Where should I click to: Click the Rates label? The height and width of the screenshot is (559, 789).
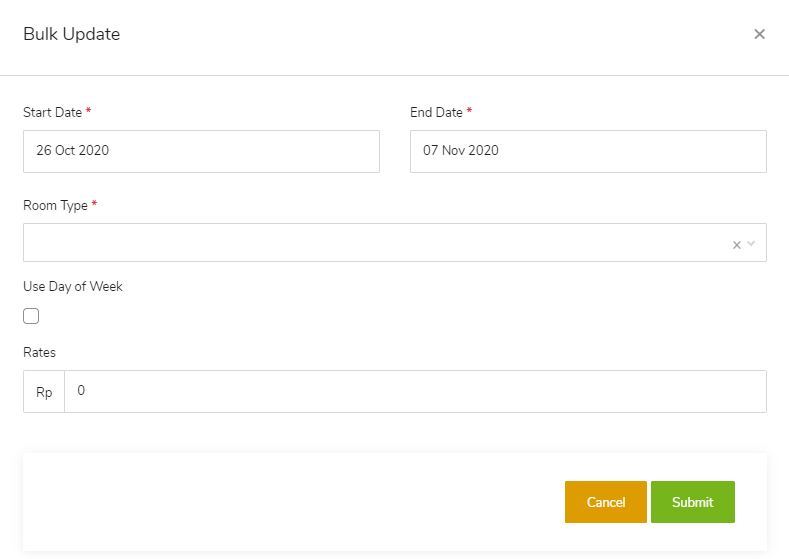(x=39, y=352)
